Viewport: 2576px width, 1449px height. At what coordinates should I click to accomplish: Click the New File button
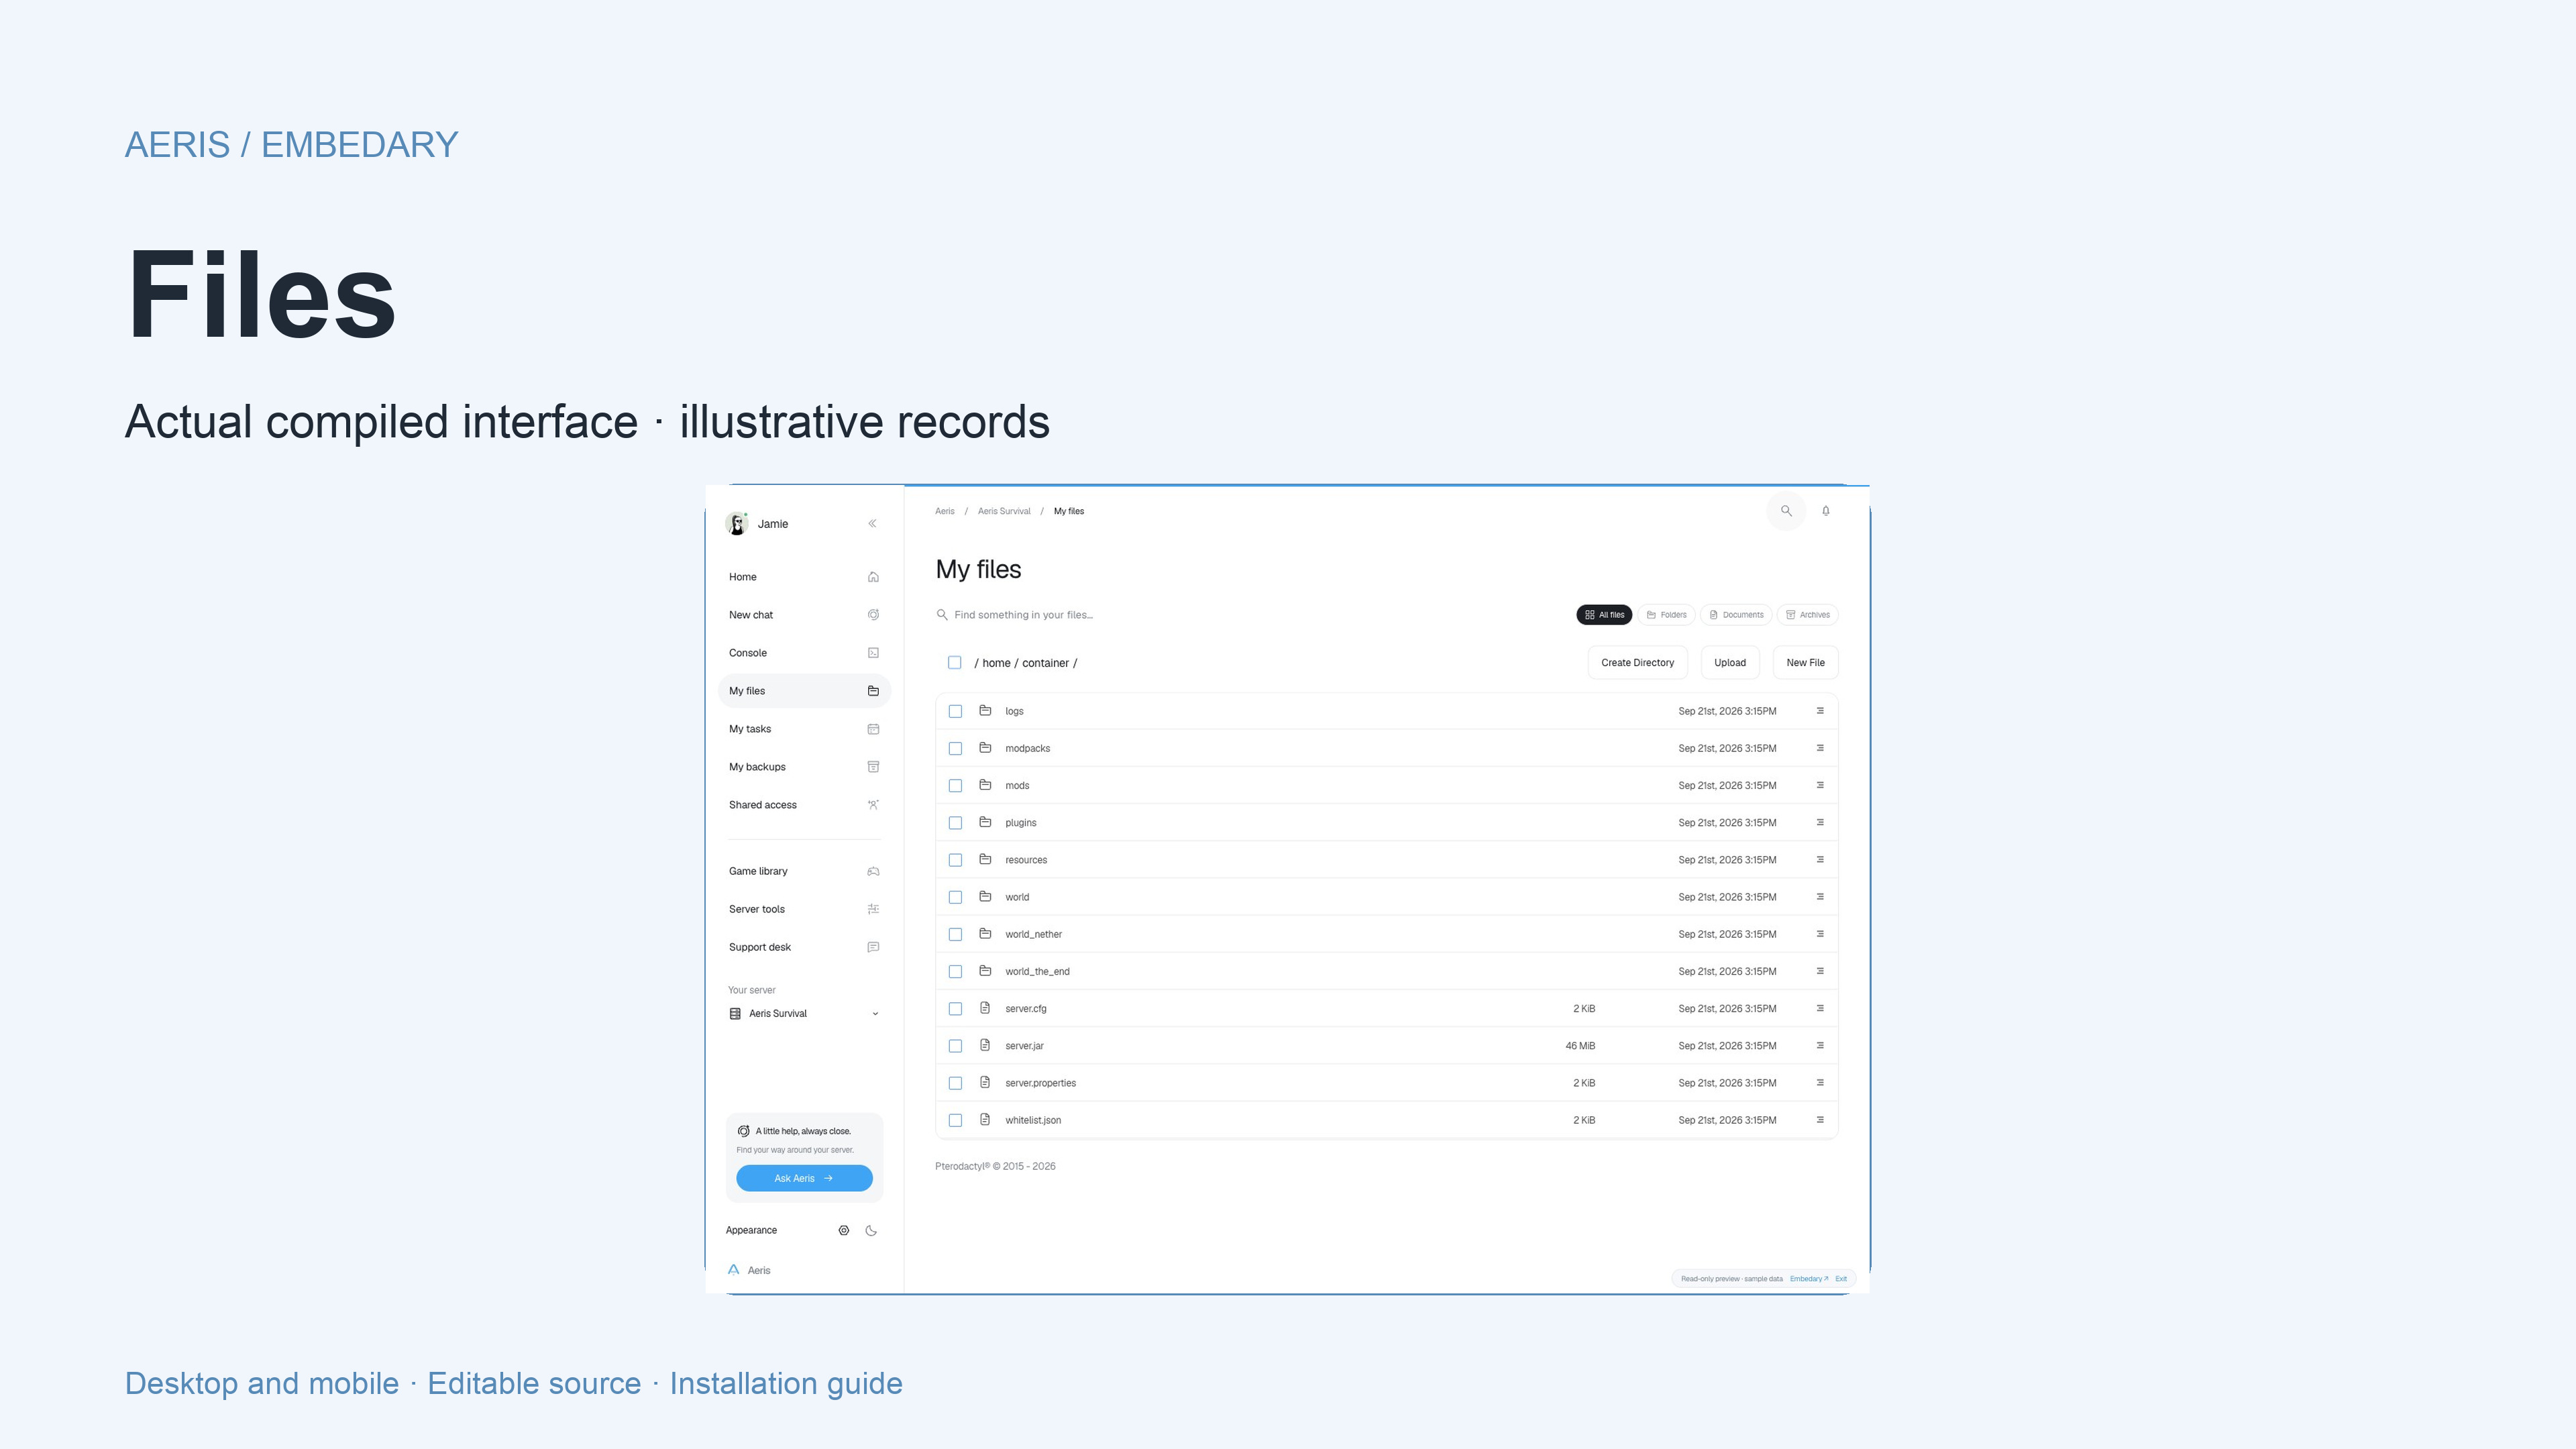coord(1805,663)
